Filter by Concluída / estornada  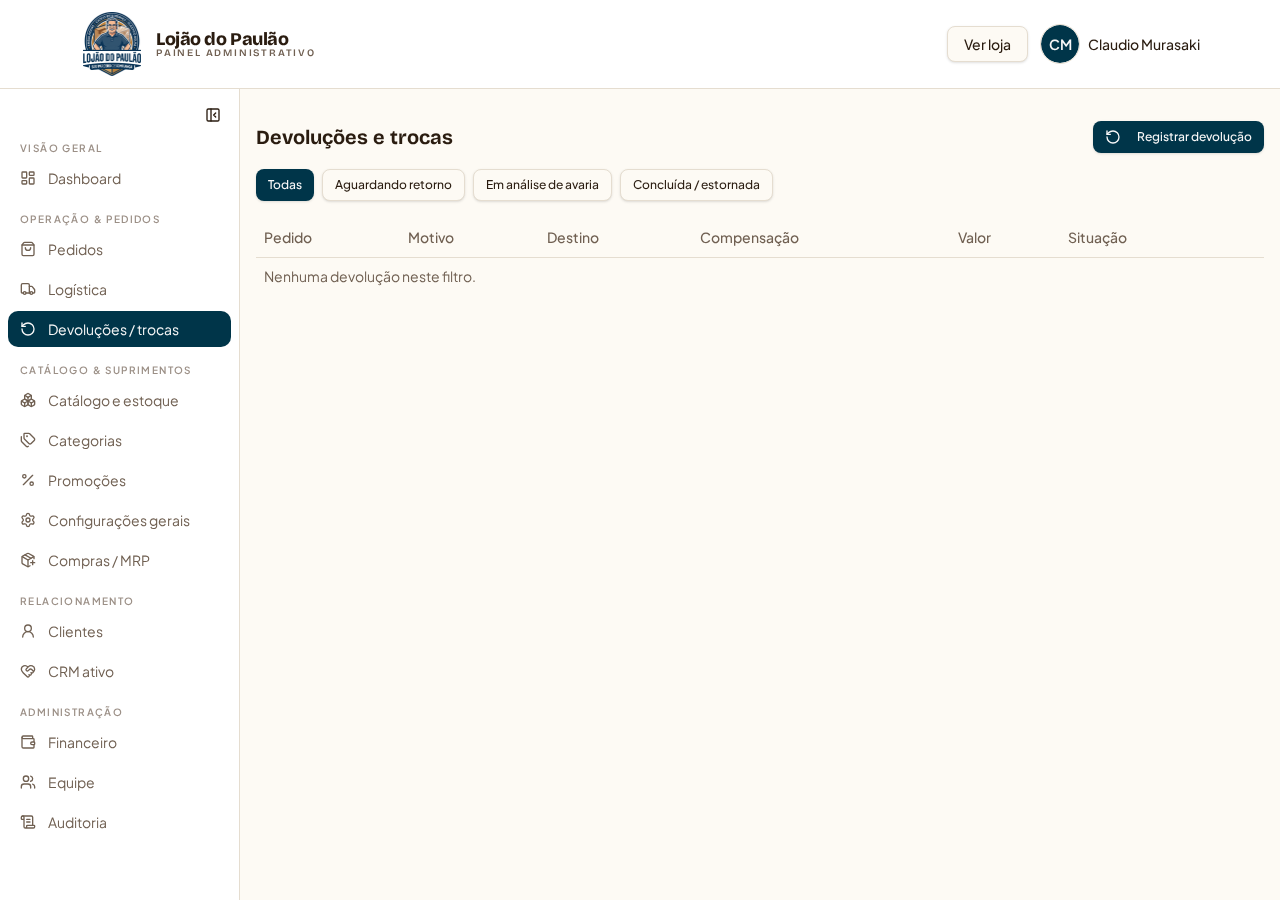pyautogui.click(x=696, y=185)
